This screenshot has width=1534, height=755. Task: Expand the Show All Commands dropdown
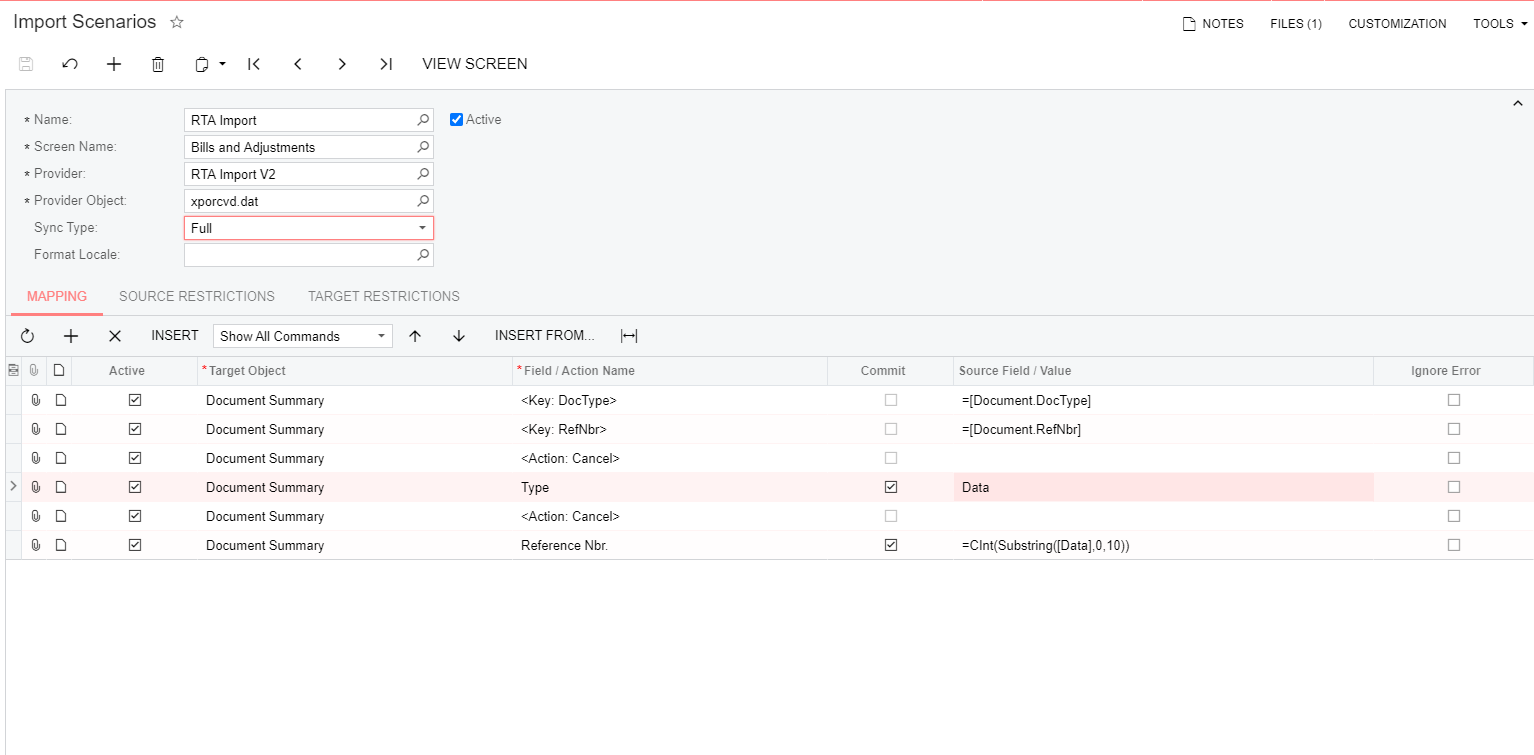coord(381,336)
